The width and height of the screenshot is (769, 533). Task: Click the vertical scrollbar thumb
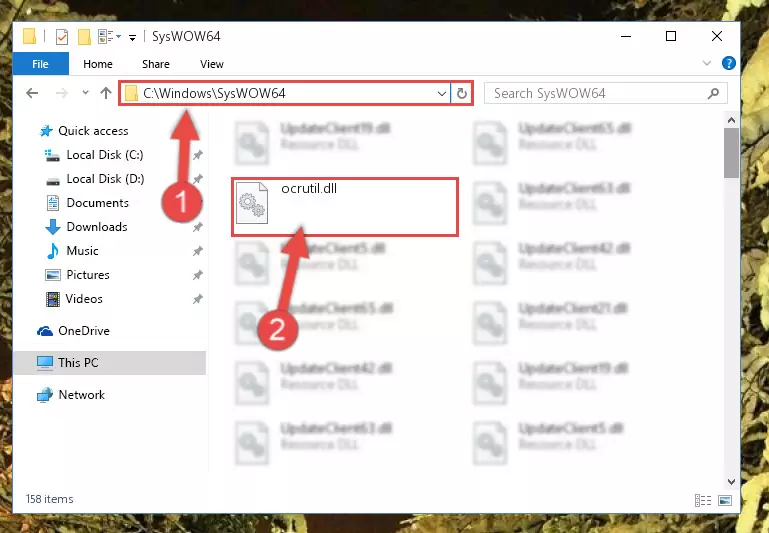tap(731, 153)
